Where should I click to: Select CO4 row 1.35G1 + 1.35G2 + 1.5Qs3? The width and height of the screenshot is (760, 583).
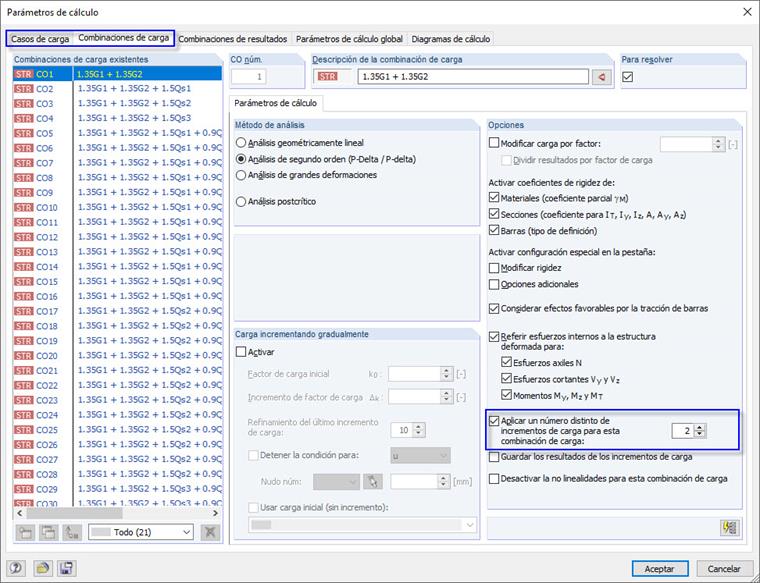pos(118,118)
